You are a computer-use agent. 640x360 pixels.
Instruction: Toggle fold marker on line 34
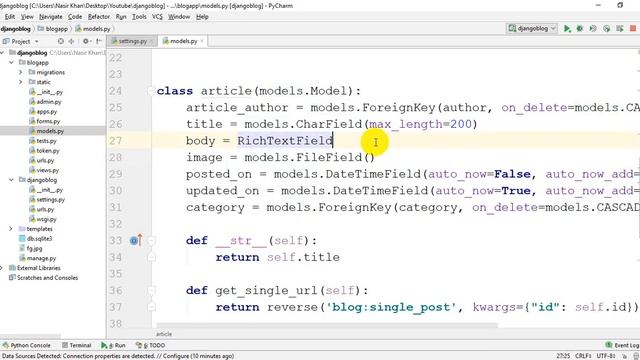(151, 257)
